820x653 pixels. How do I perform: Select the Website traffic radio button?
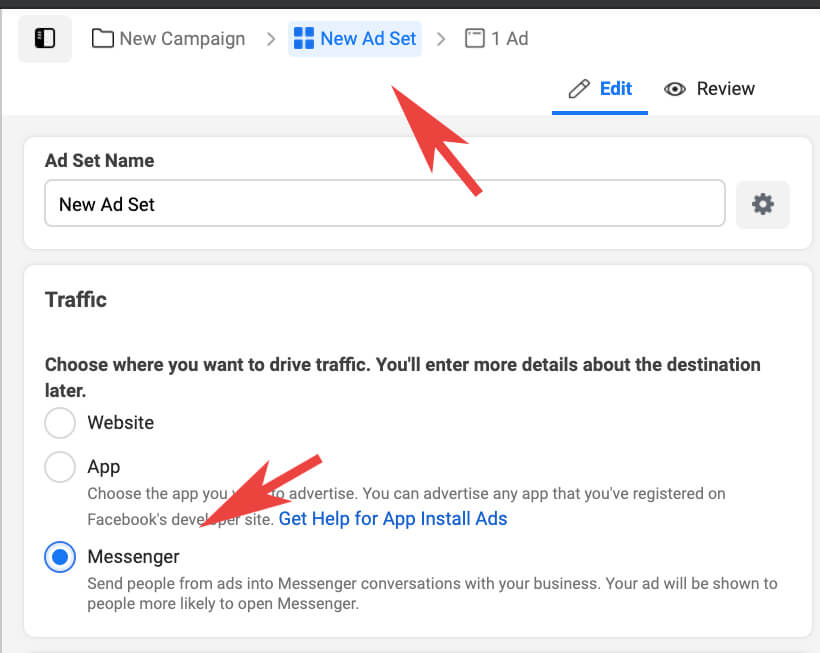(x=60, y=423)
